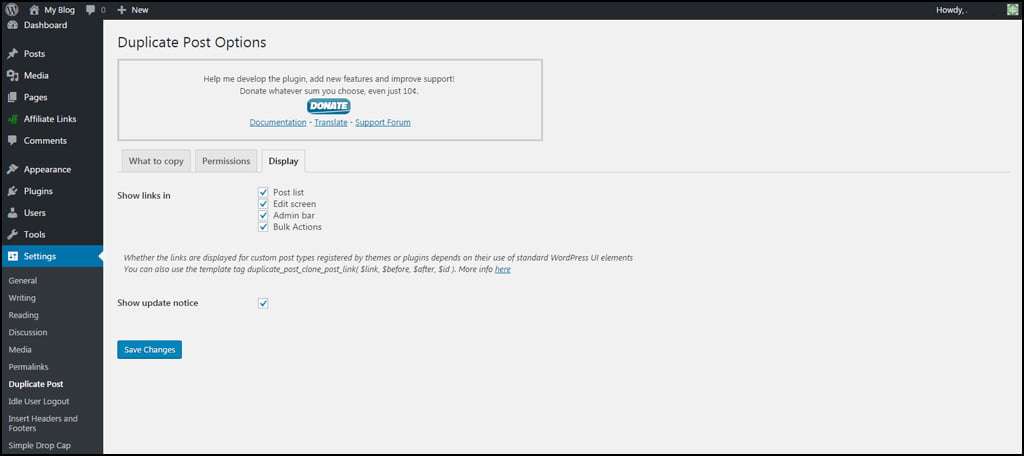
Task: Open the Appearance menu label
Action: [48, 169]
